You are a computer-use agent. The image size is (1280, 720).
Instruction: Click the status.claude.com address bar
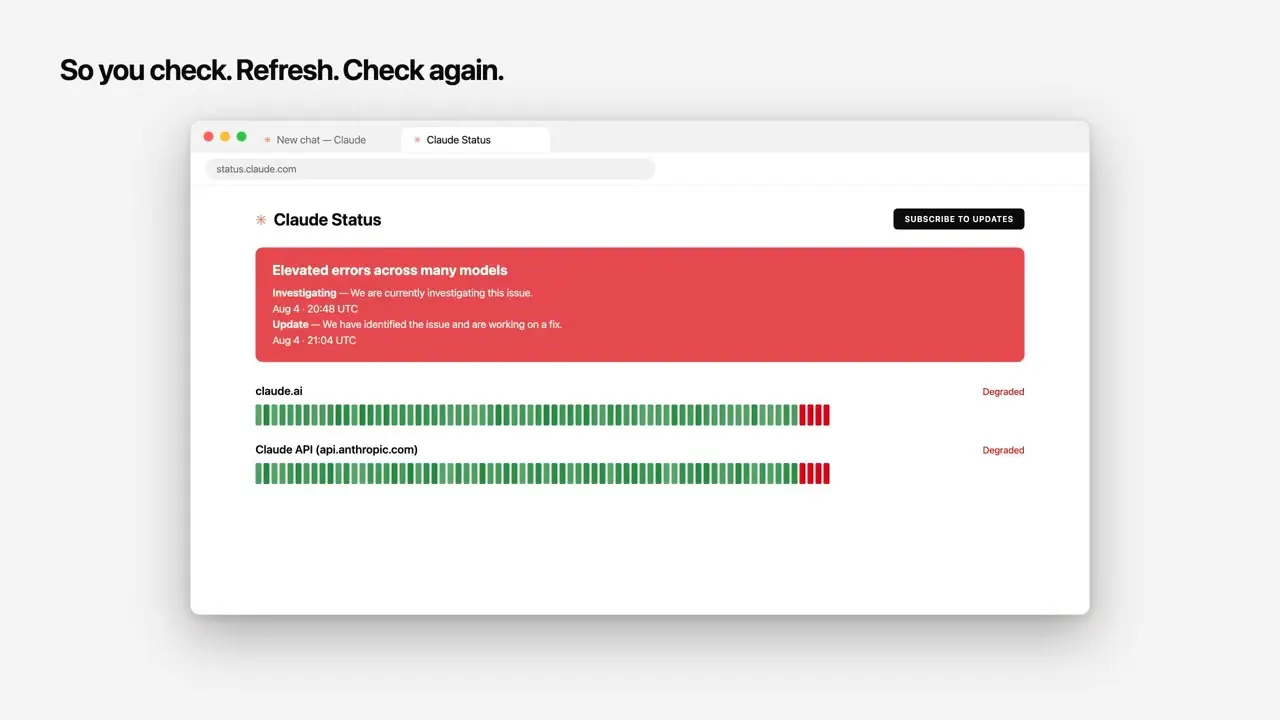pos(430,169)
